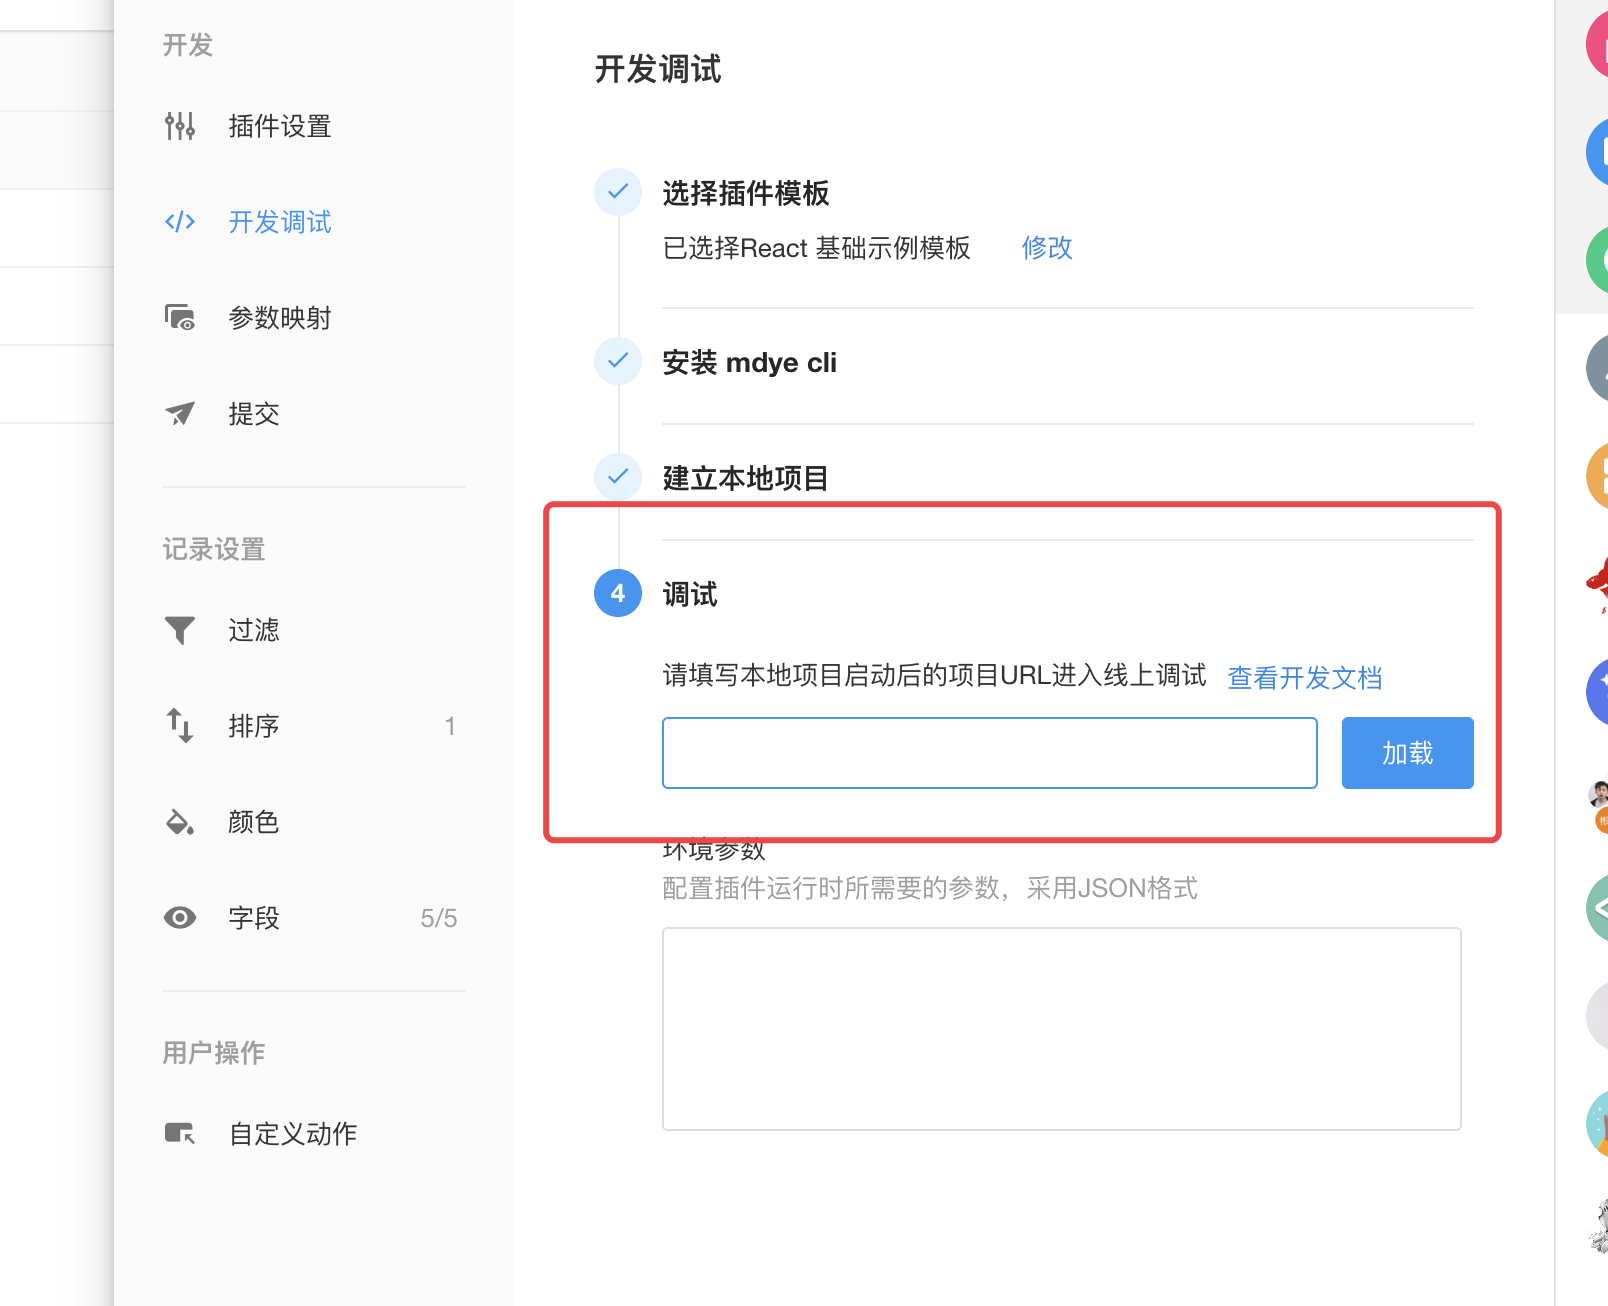
Task: Expand the 建立本地项目 step
Action: pyautogui.click(x=745, y=479)
